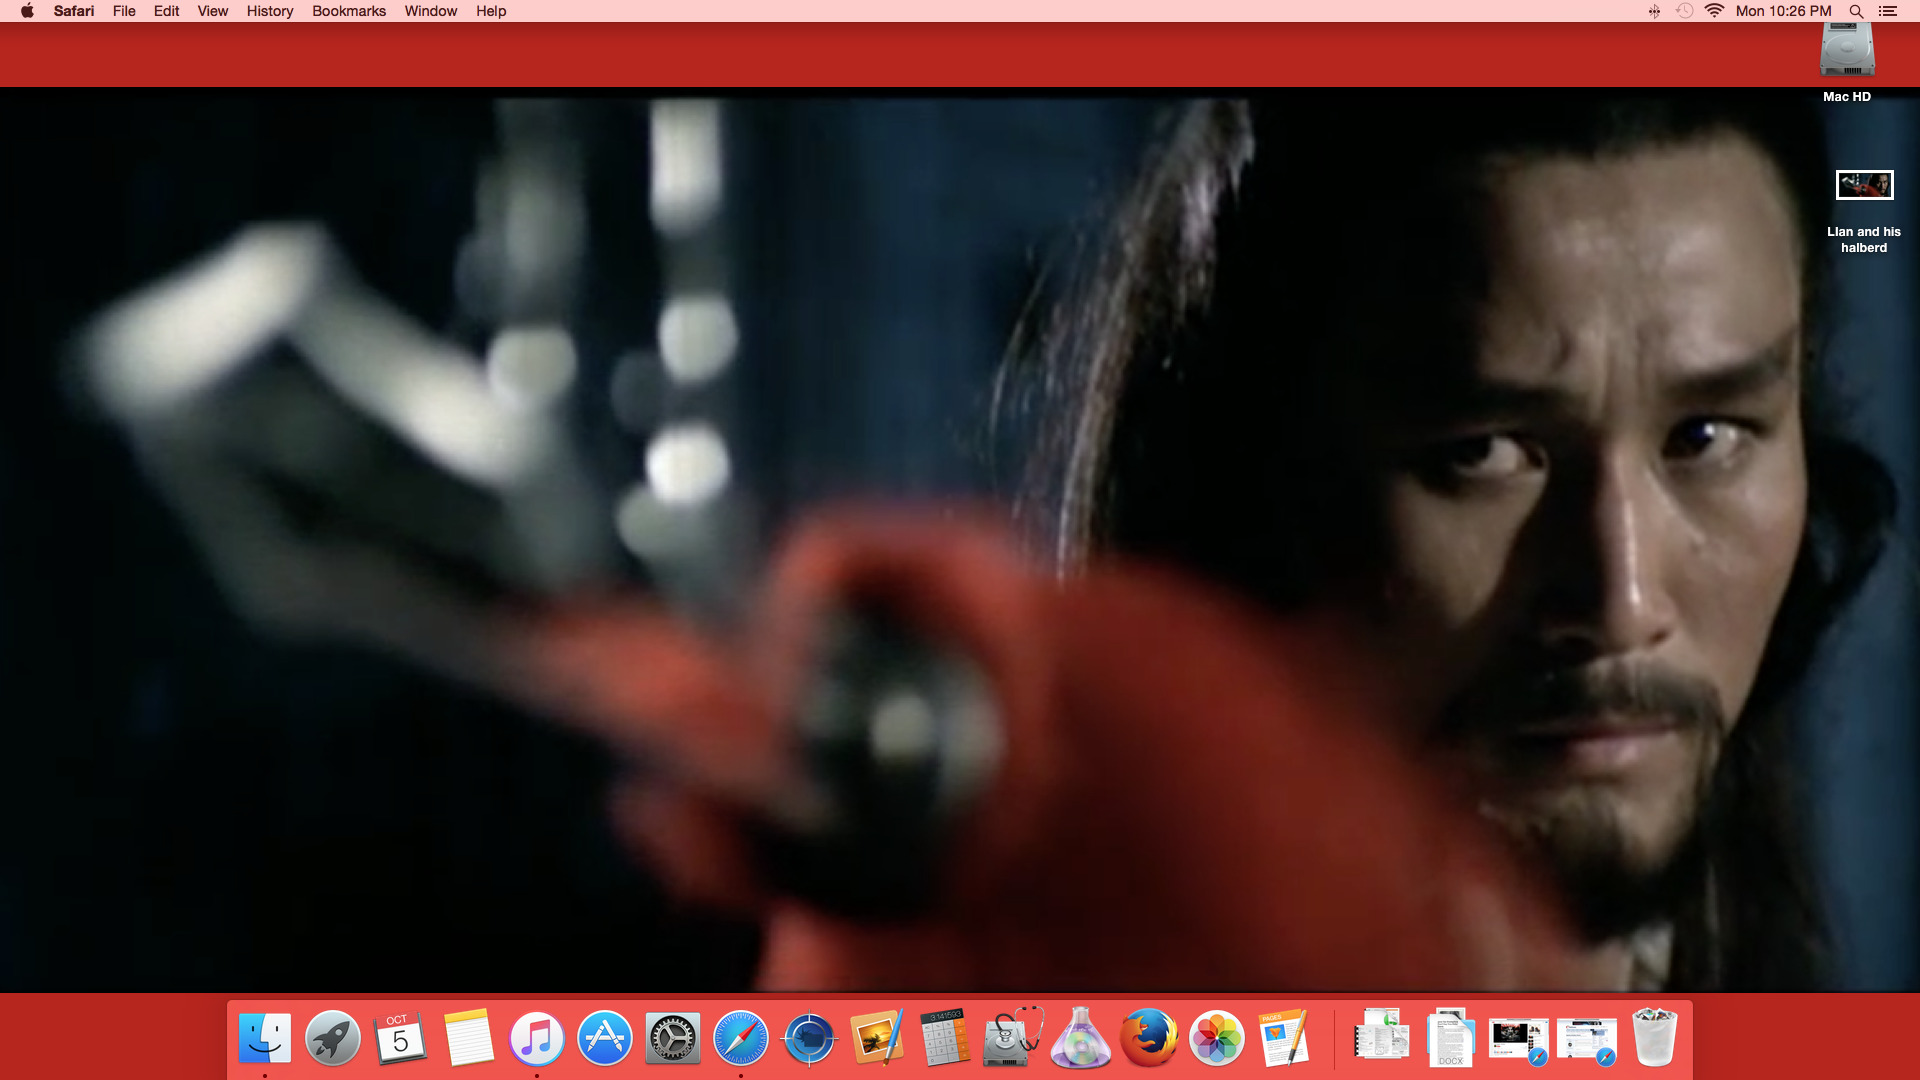
Task: Open the History menu
Action: [270, 11]
